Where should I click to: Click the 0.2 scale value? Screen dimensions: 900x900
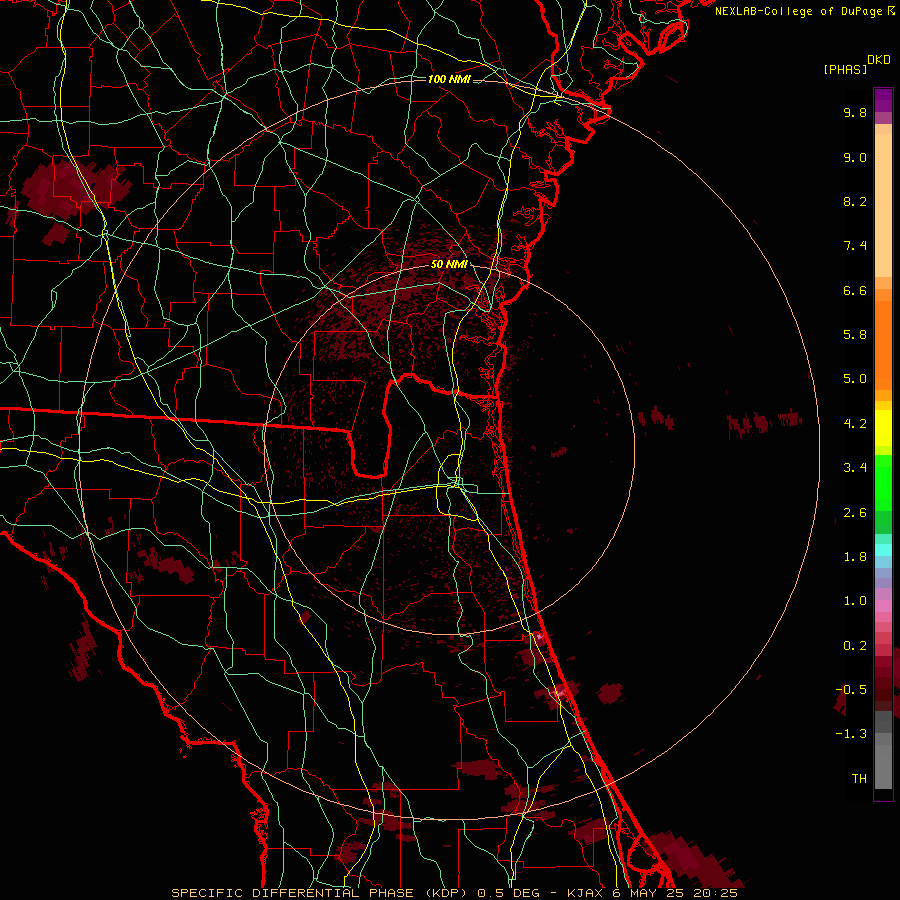(x=855, y=646)
